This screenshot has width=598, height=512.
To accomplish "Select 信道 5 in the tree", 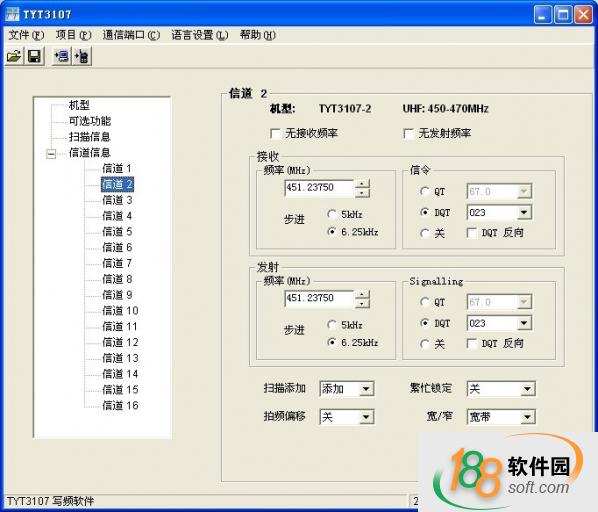I will coord(117,232).
